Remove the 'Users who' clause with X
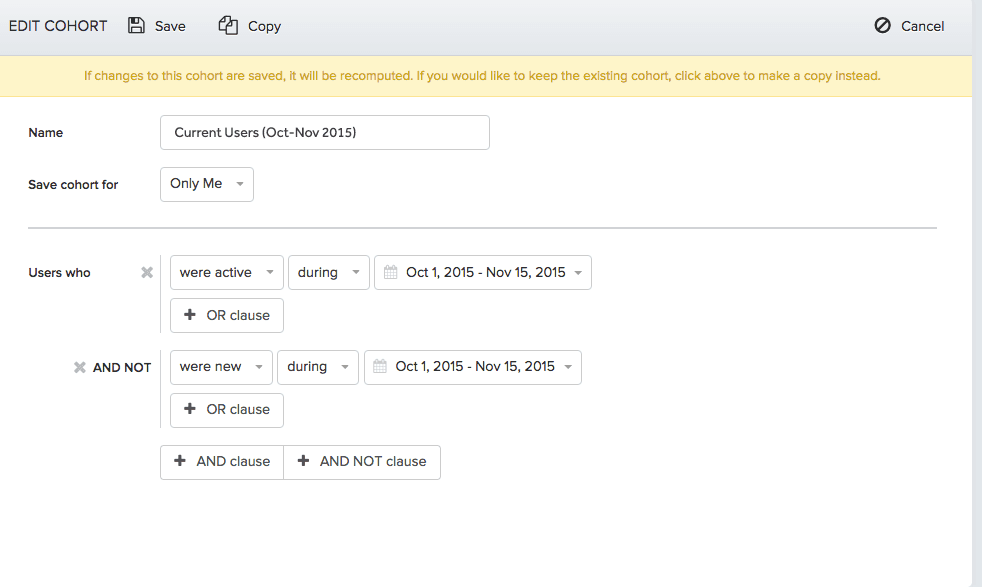 pos(147,272)
